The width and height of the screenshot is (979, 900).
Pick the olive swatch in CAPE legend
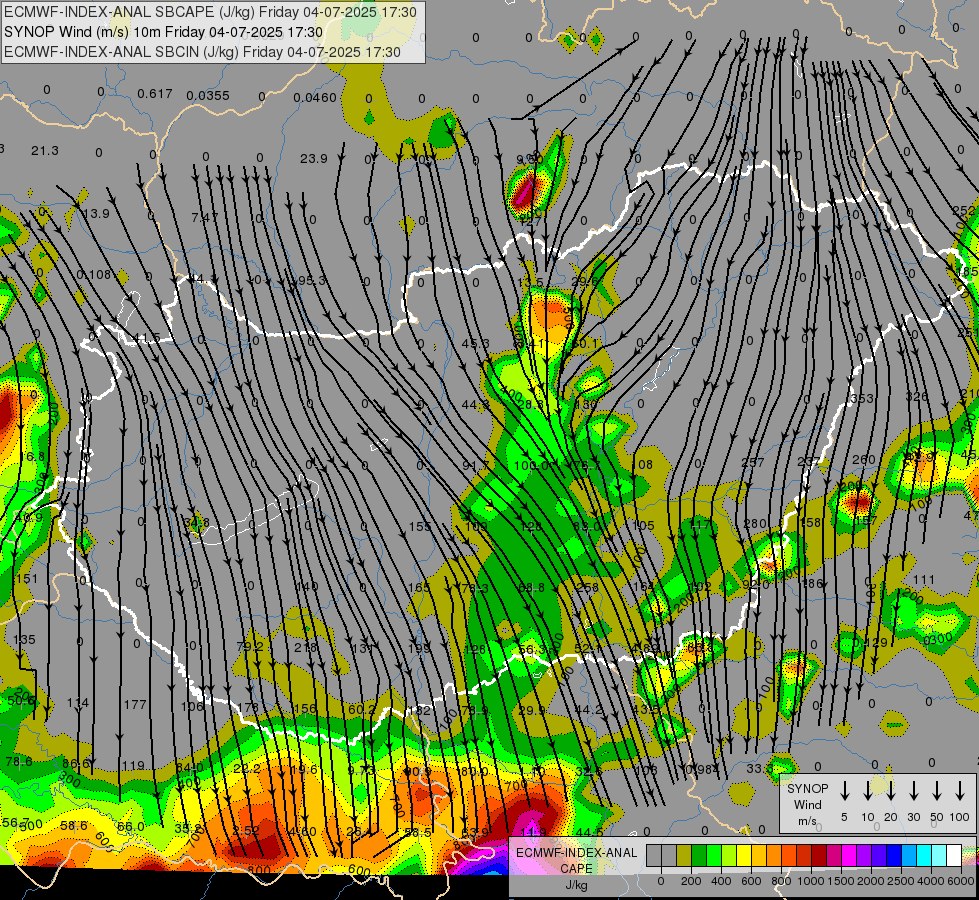684,855
